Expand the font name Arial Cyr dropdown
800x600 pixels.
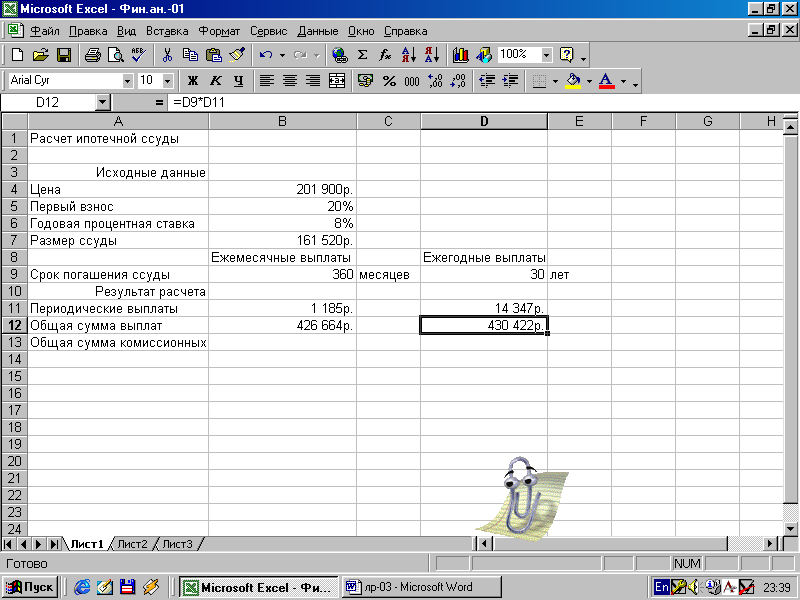coord(127,81)
